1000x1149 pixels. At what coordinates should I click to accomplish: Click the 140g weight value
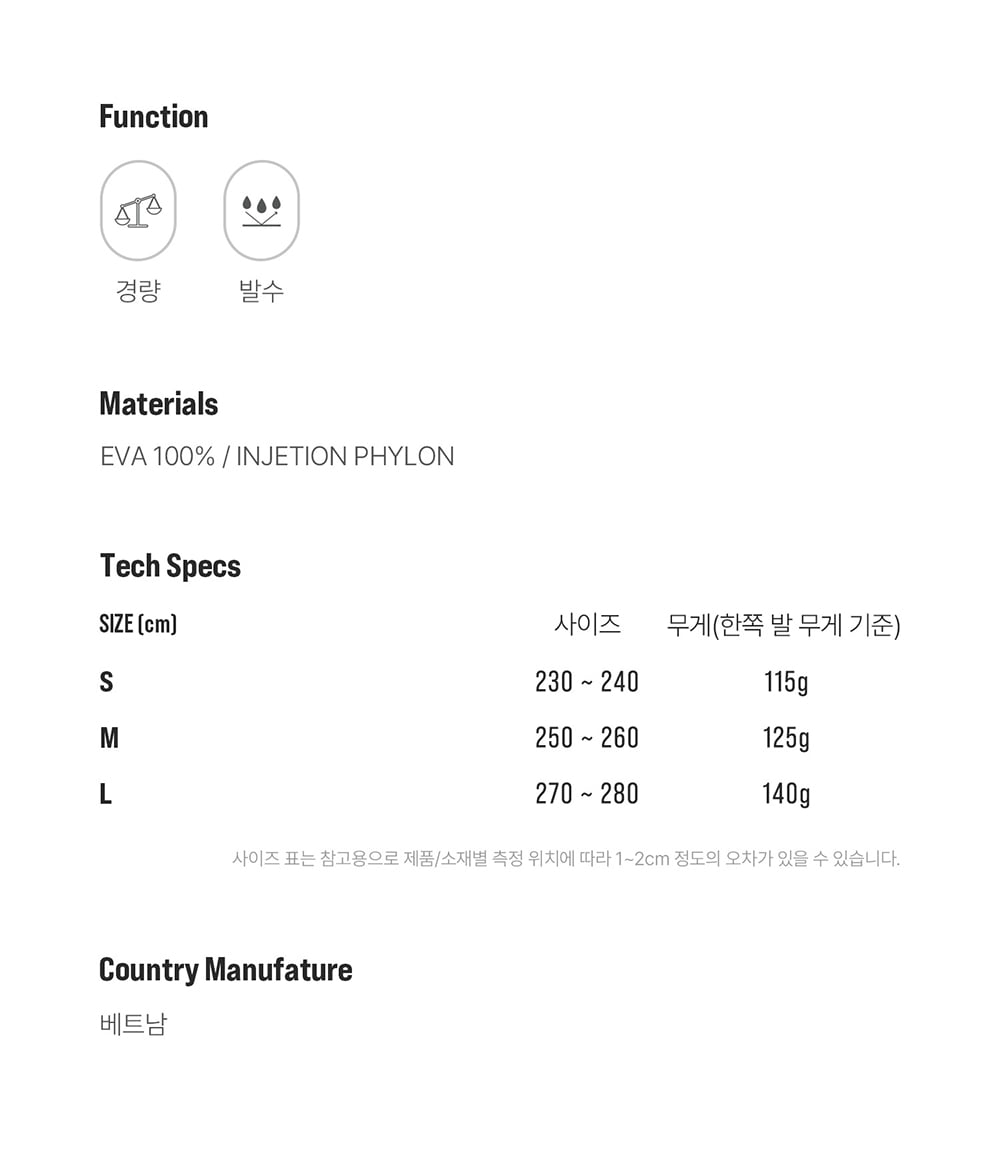click(x=786, y=794)
